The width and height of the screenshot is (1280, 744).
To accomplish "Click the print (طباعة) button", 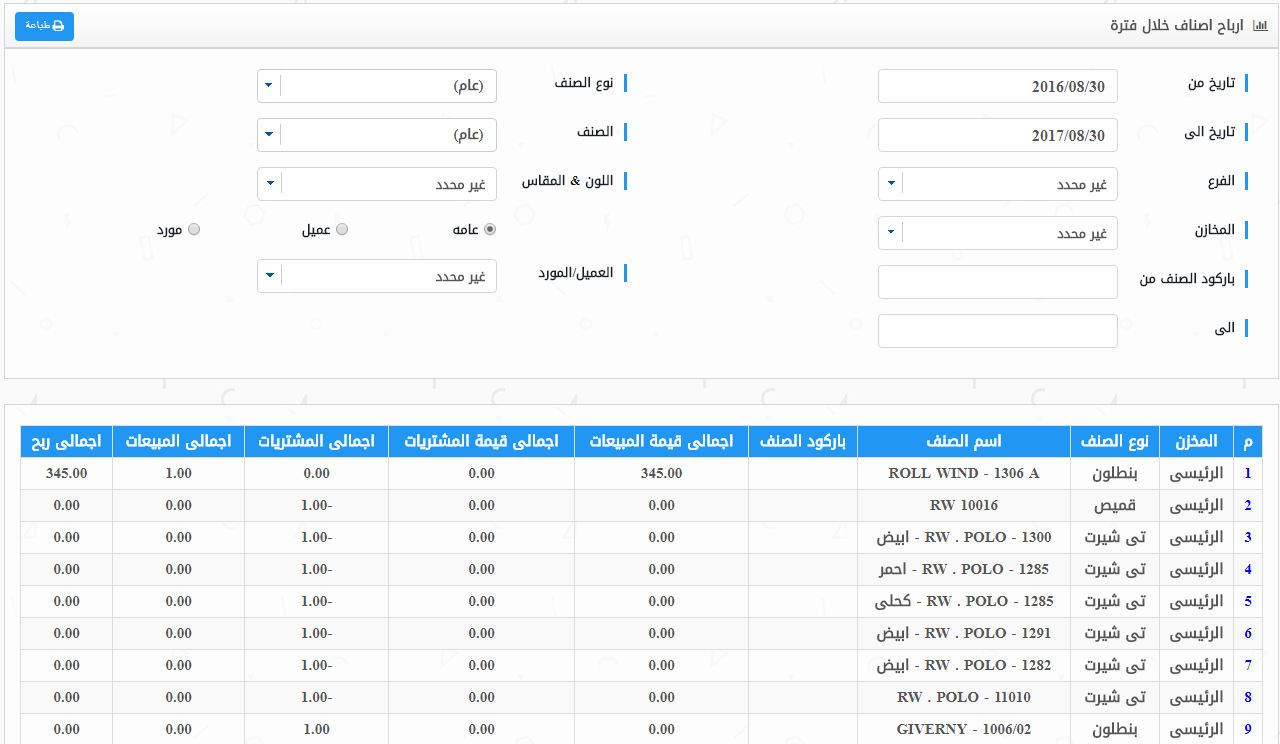I will pos(44,26).
